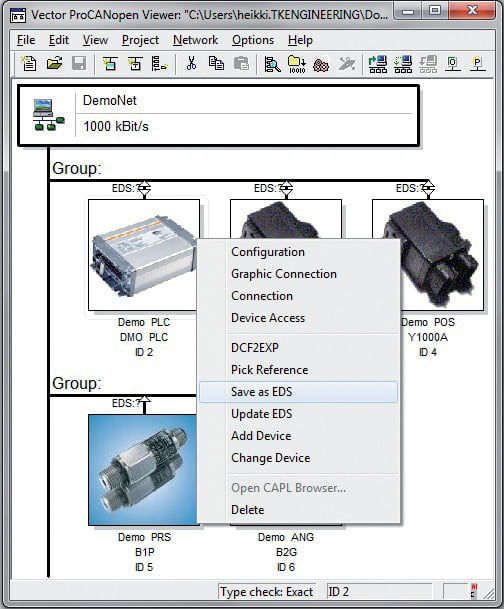Click the vertical bus structure toolbar icon
This screenshot has height=609, width=504.
[x=159, y=64]
